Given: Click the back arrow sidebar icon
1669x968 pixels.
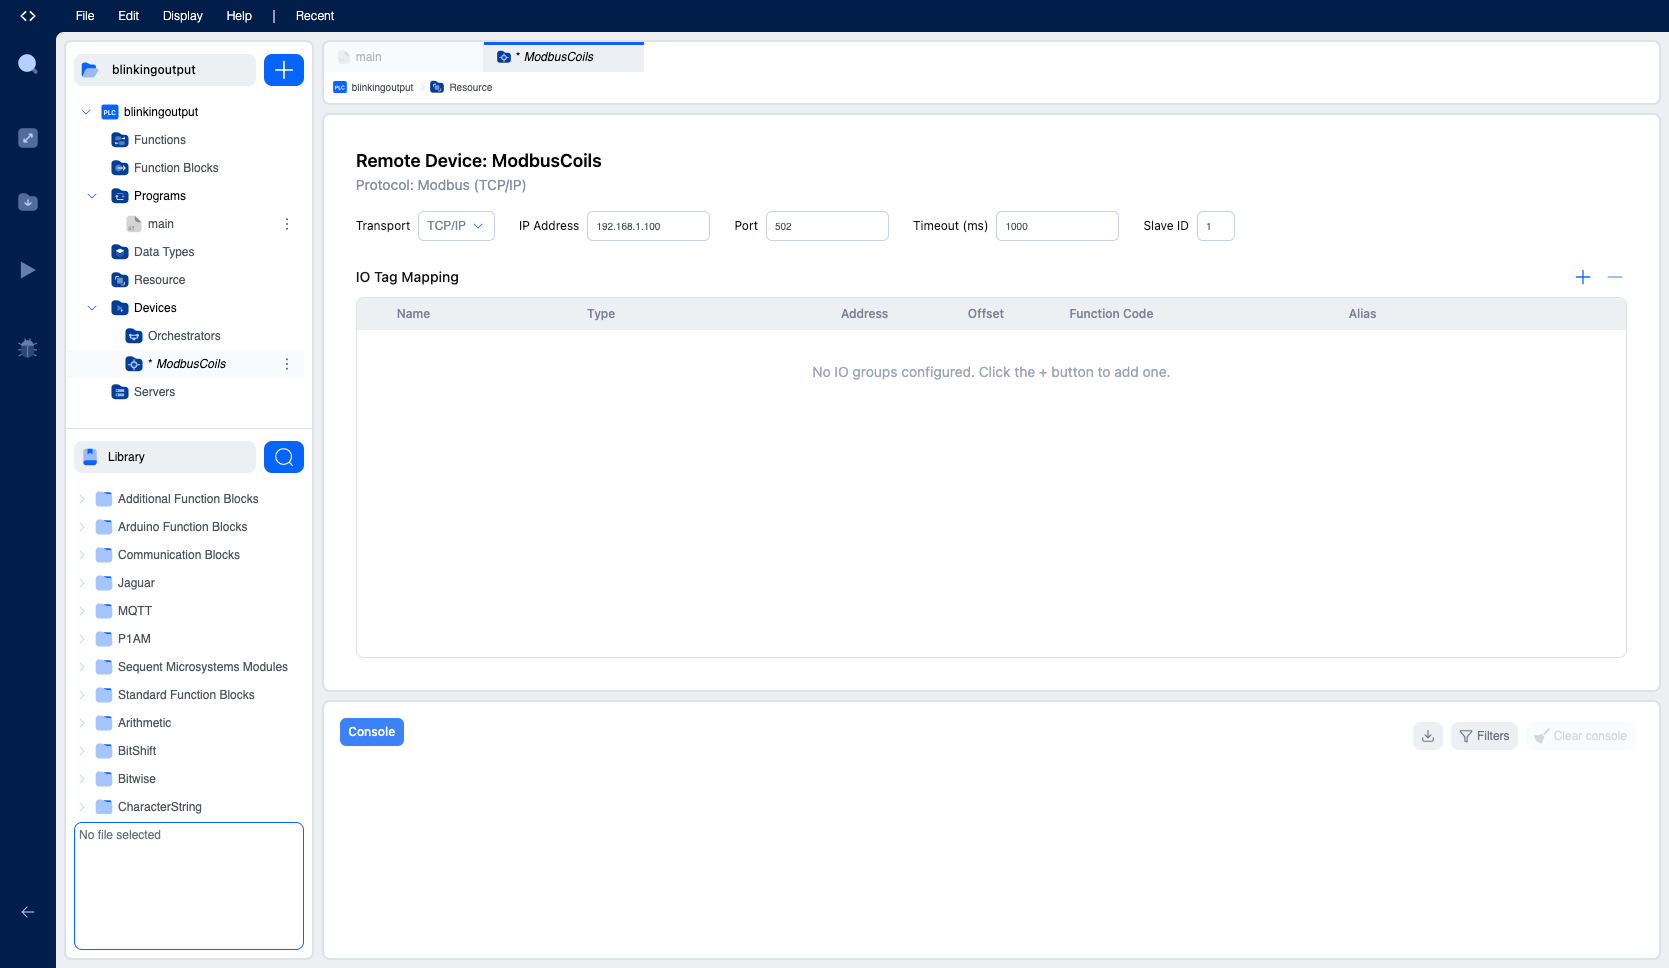Looking at the screenshot, I should point(28,912).
